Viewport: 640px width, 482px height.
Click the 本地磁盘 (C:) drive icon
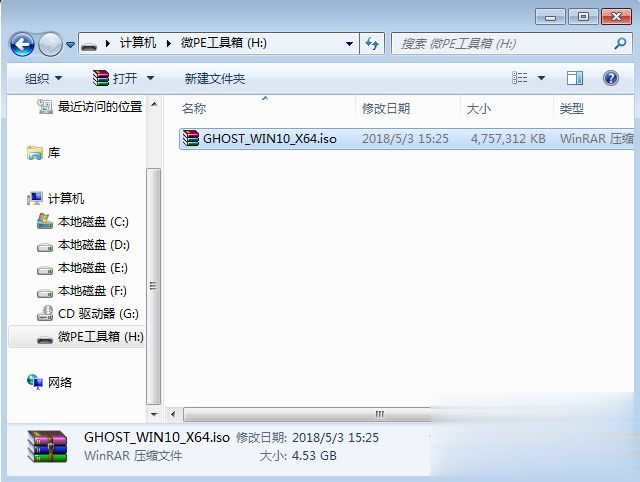coord(45,221)
